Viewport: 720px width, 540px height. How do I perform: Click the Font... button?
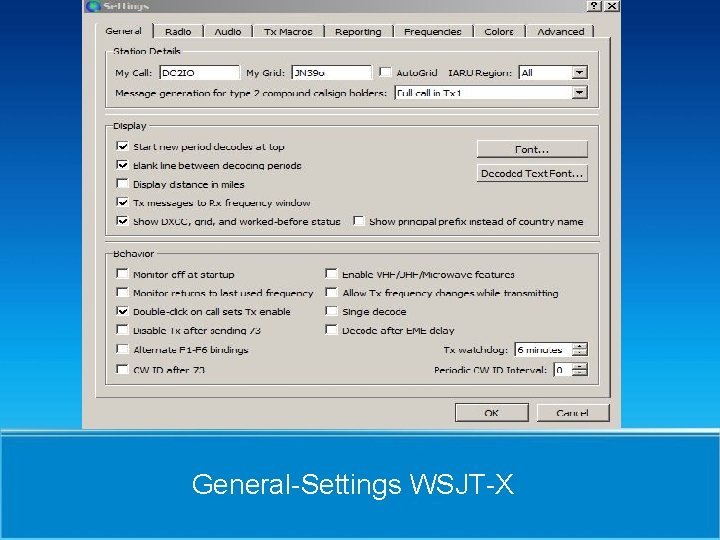[532, 149]
